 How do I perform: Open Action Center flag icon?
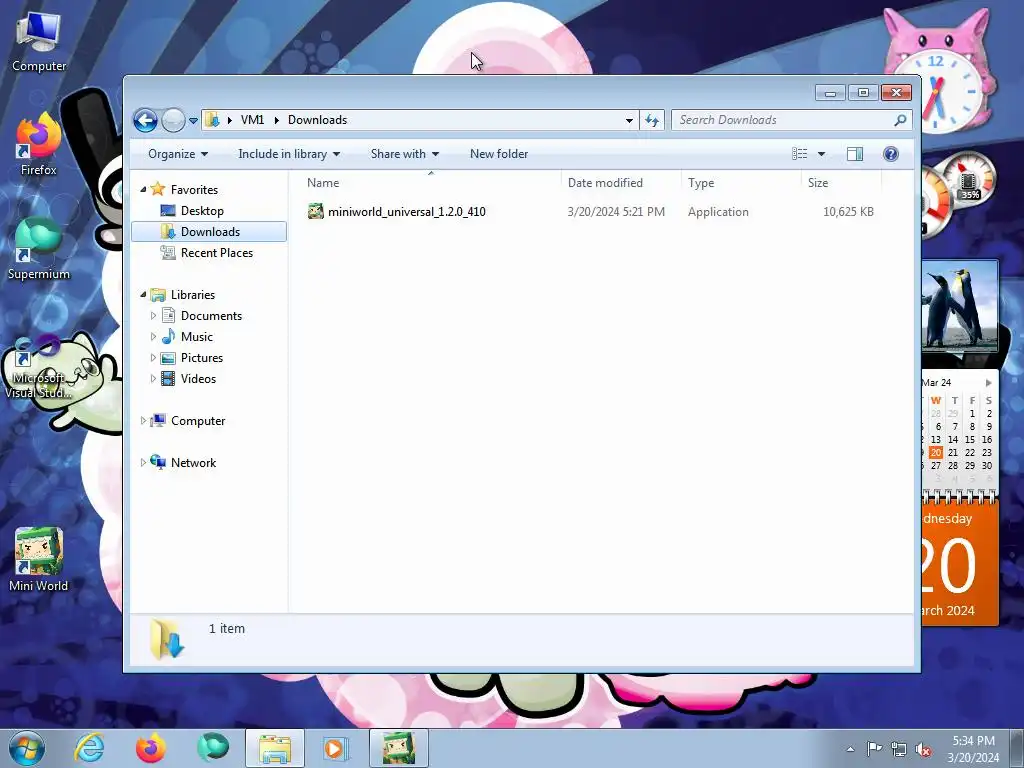tap(874, 749)
